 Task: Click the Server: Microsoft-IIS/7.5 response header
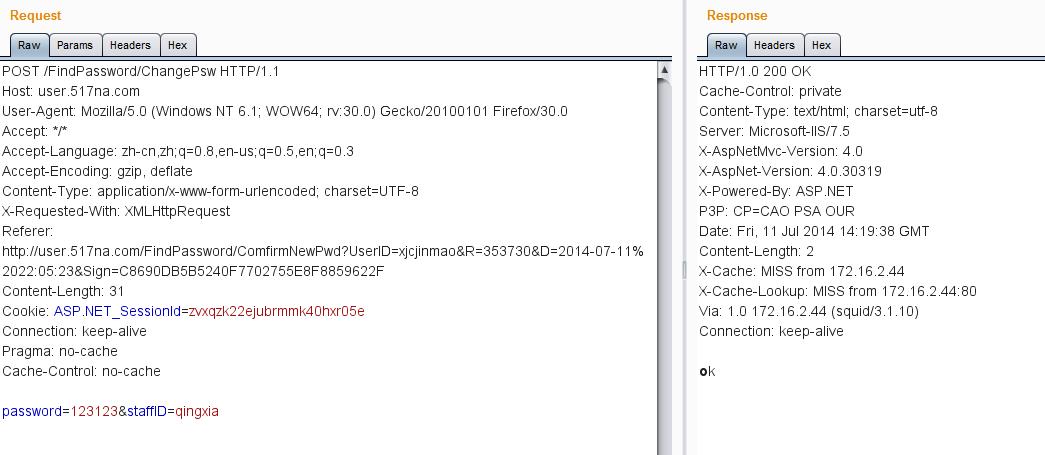click(774, 131)
